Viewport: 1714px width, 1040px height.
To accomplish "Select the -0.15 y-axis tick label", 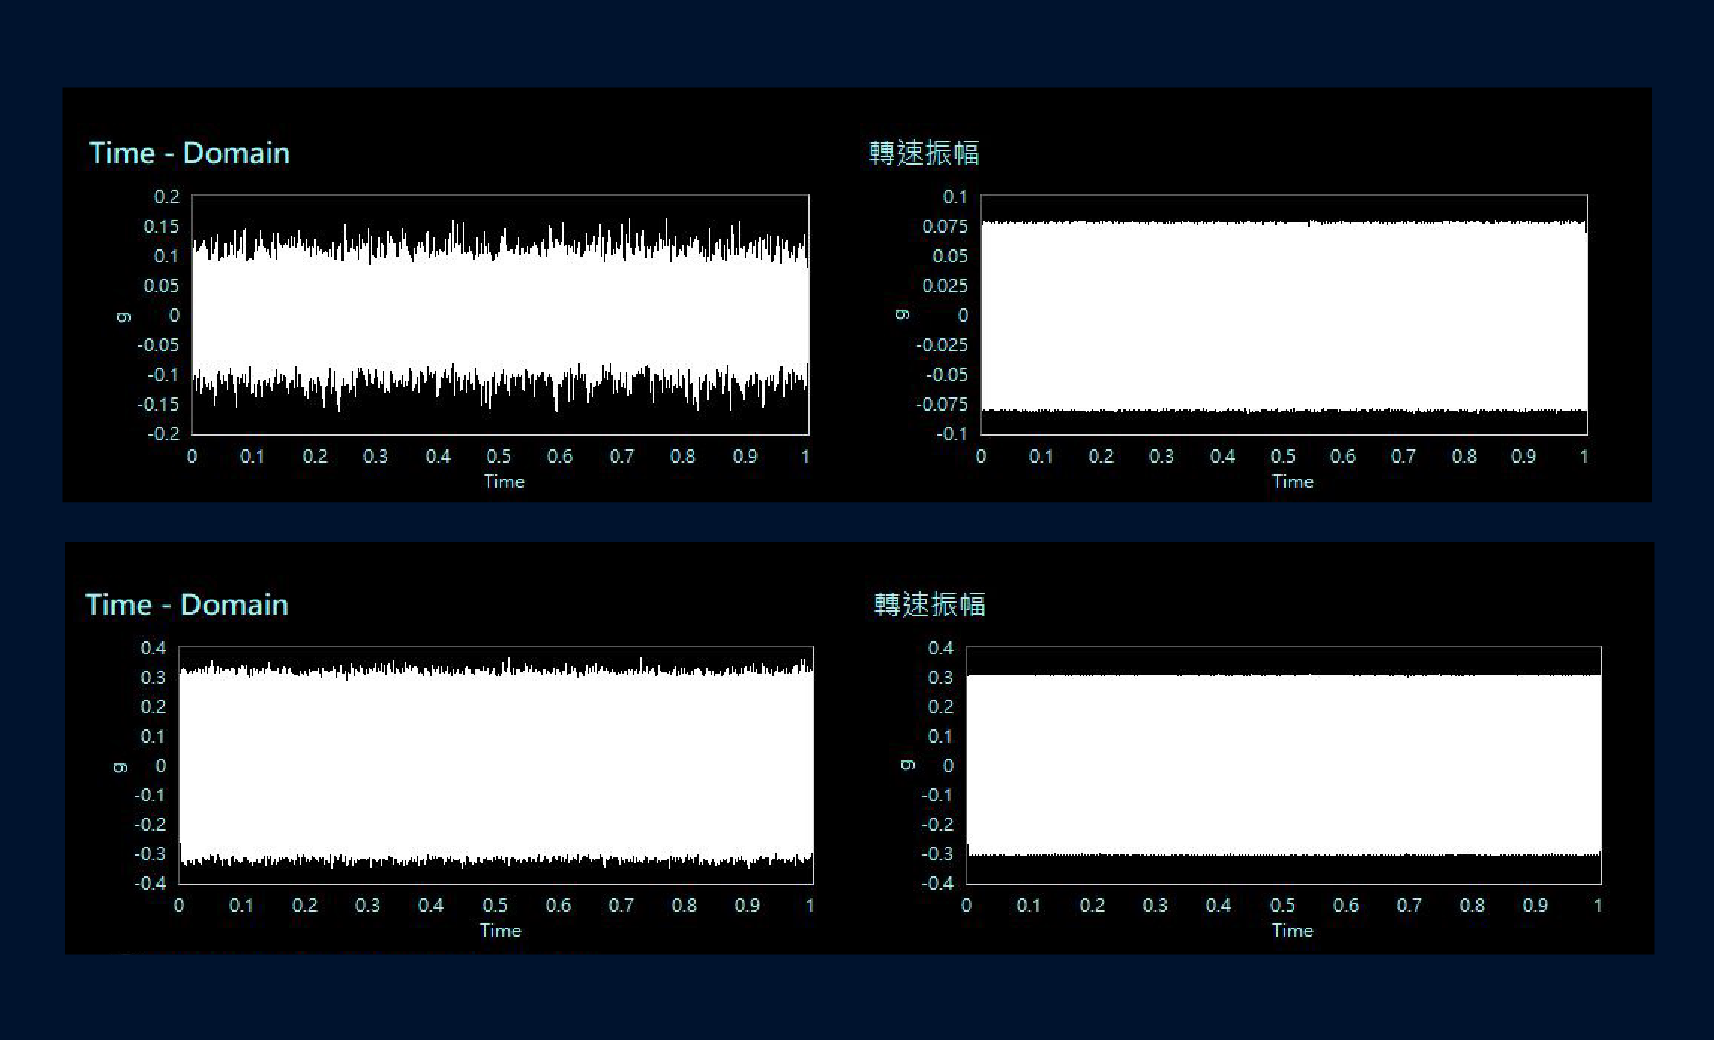I will [158, 405].
